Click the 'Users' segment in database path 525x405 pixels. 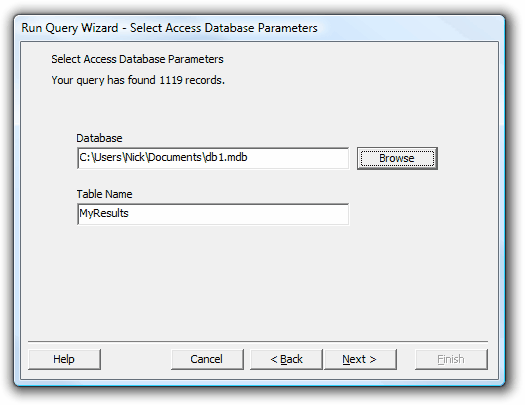tap(108, 157)
